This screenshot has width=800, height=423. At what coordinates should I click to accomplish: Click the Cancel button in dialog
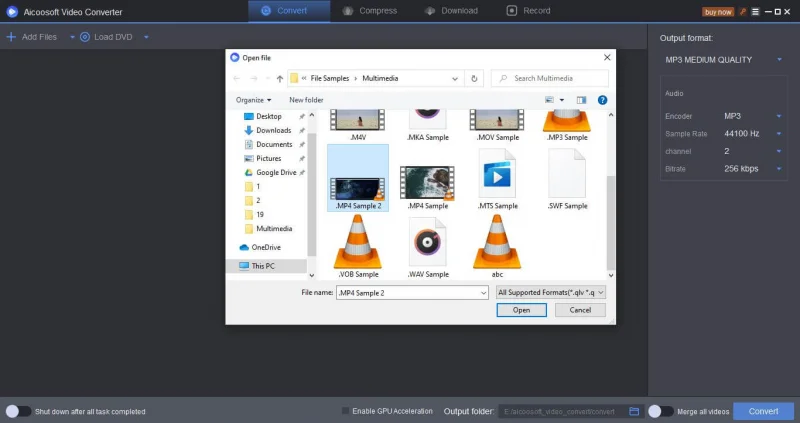(580, 310)
